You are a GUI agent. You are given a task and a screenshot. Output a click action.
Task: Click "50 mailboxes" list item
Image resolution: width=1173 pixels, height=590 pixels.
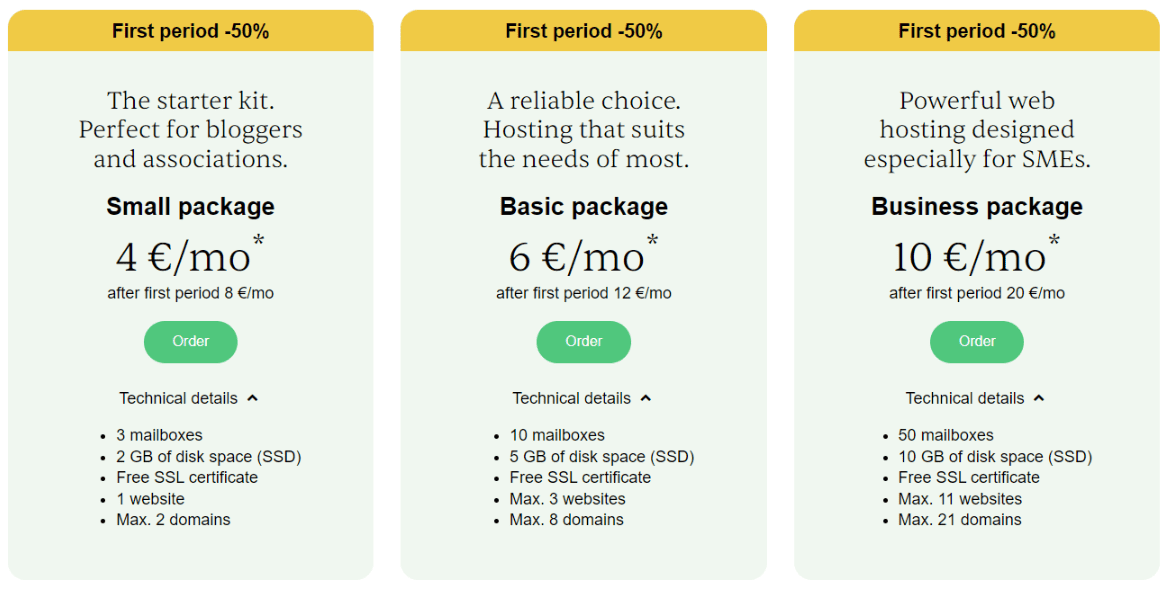tap(946, 435)
